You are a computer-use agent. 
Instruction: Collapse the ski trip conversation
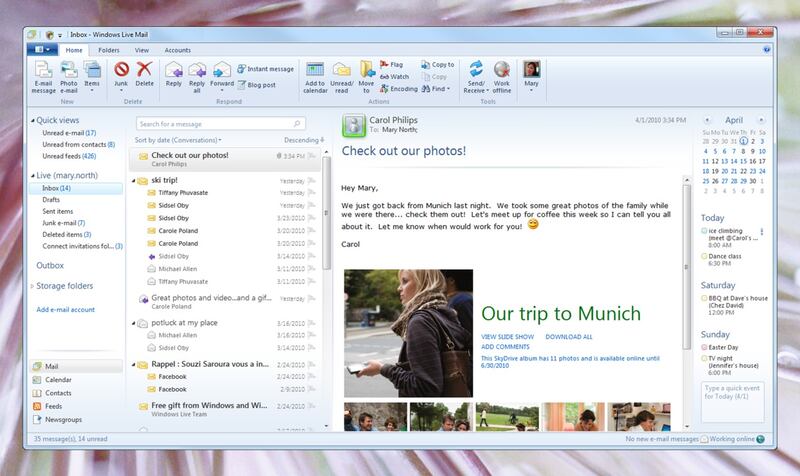pos(133,181)
